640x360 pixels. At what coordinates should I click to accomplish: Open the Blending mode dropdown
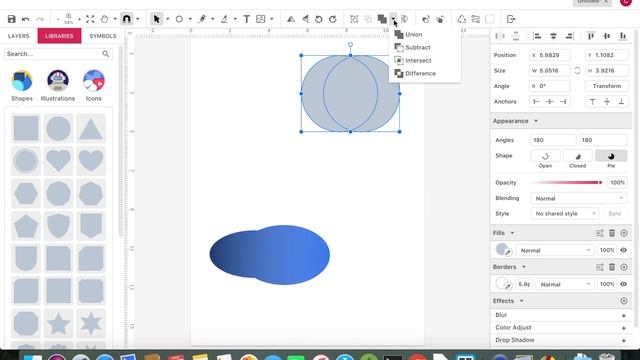click(x=578, y=198)
